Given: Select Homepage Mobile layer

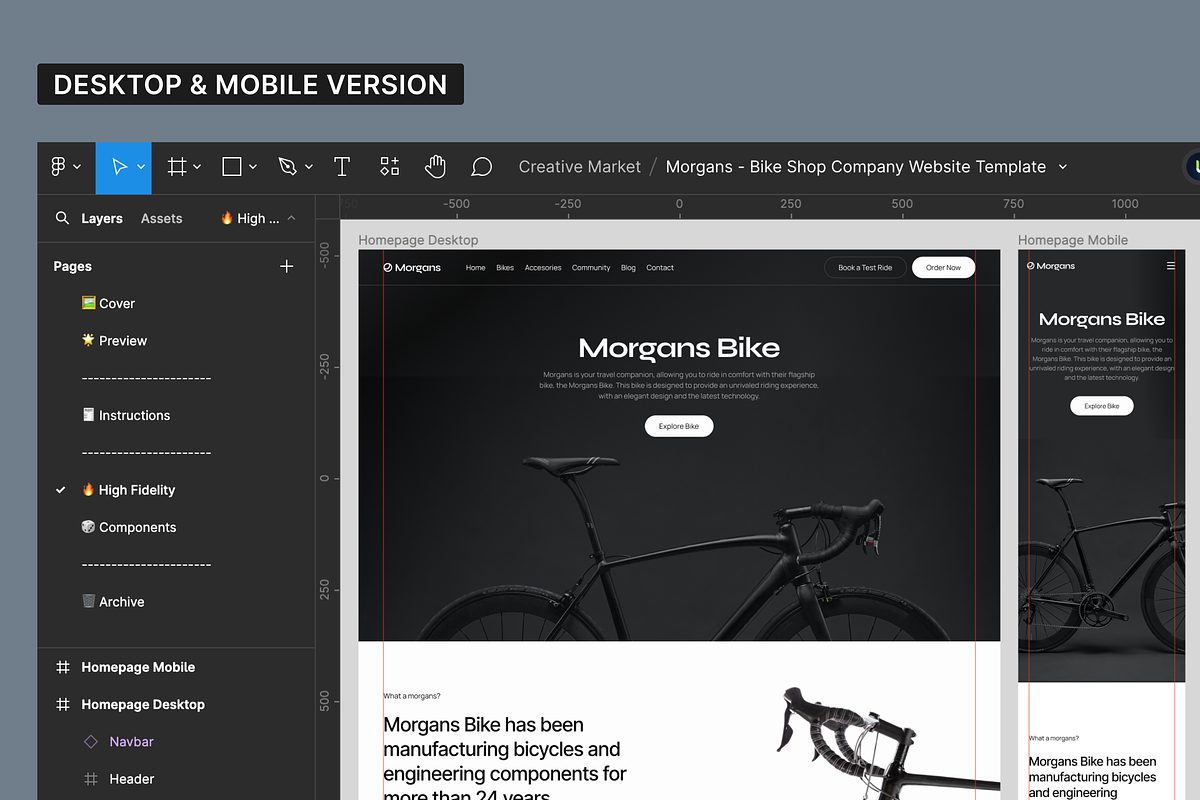Looking at the screenshot, I should 138,667.
